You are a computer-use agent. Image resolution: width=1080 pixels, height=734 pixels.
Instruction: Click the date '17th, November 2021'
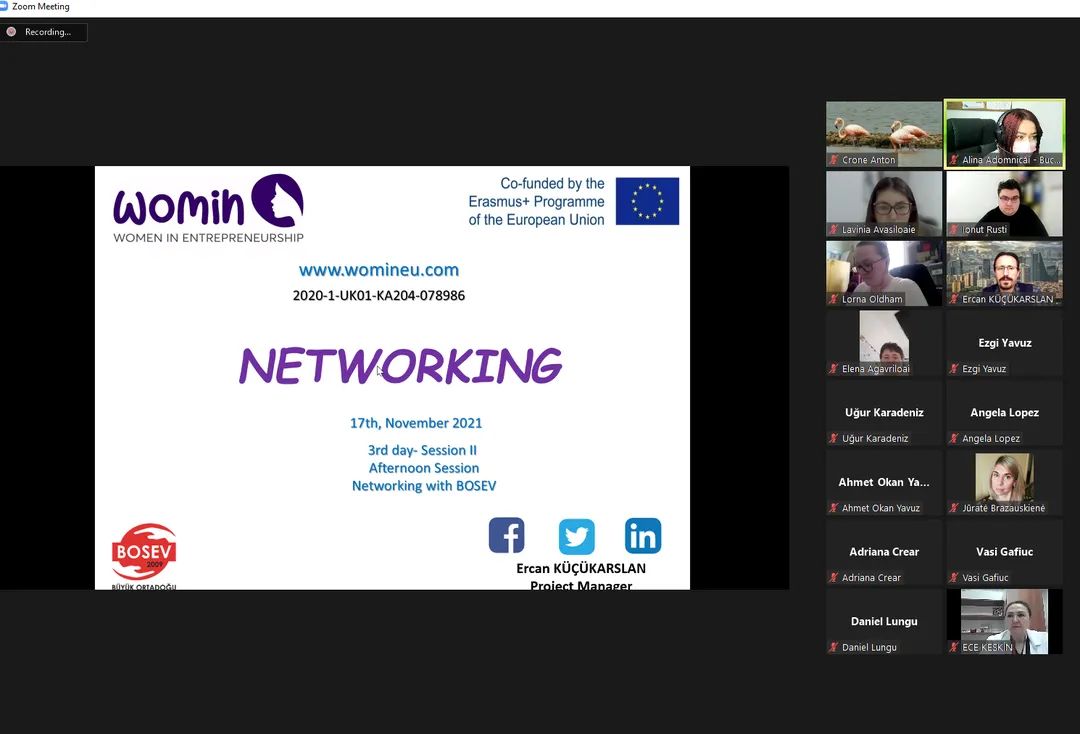point(416,423)
